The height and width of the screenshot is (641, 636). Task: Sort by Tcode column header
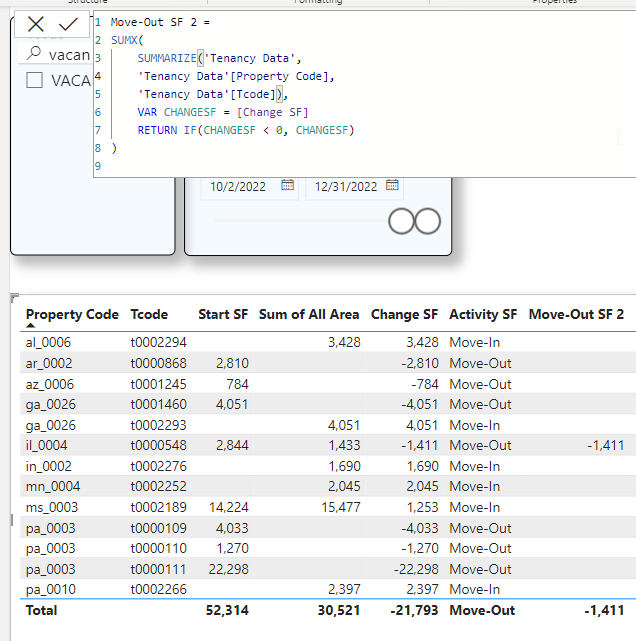coord(149,314)
